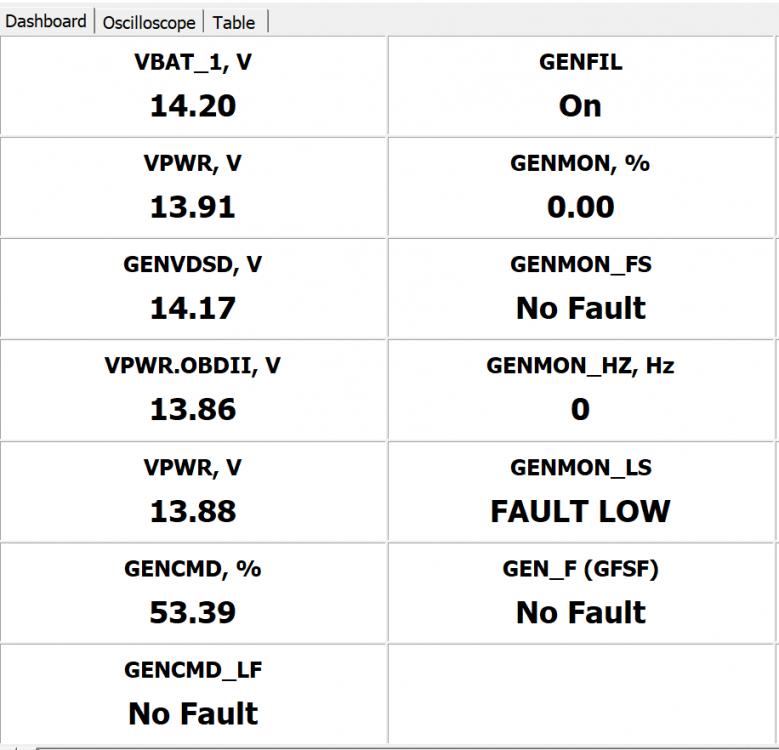Viewport: 779px width, 750px height.
Task: Click the VPWR cell showing 13.88
Action: pyautogui.click(x=193, y=492)
